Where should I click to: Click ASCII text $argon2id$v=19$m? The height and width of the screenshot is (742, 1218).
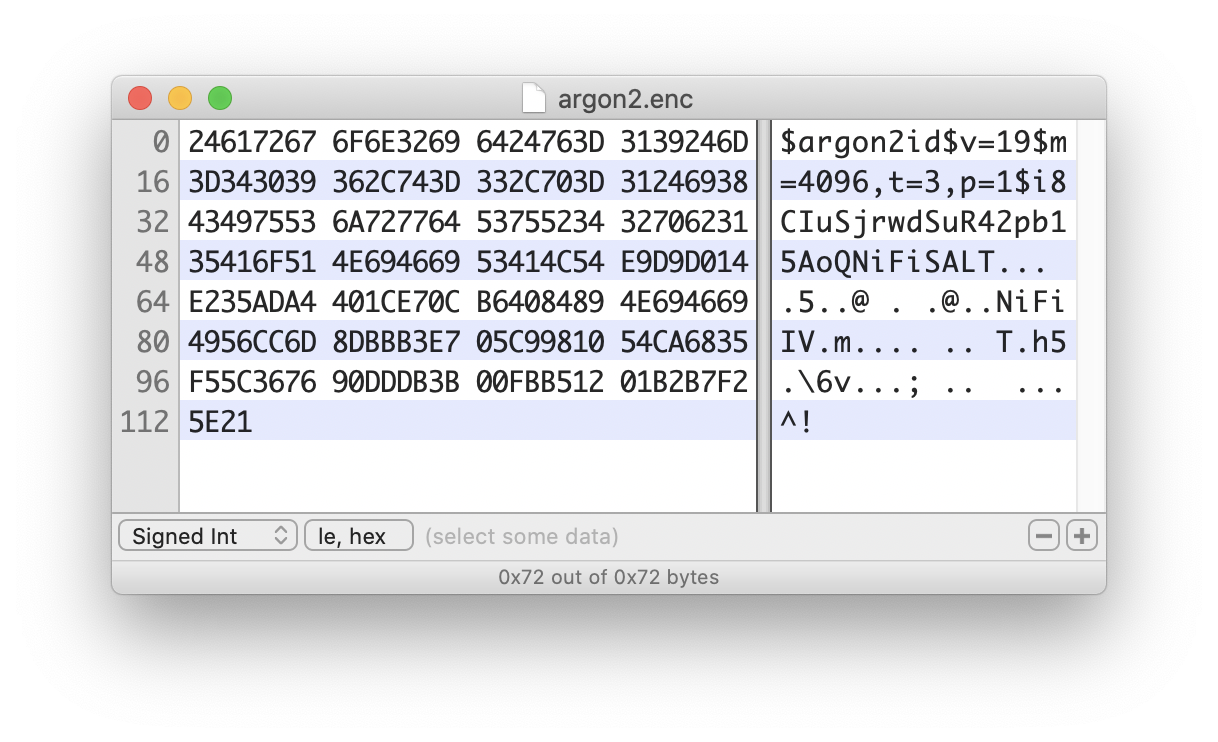coord(922,141)
